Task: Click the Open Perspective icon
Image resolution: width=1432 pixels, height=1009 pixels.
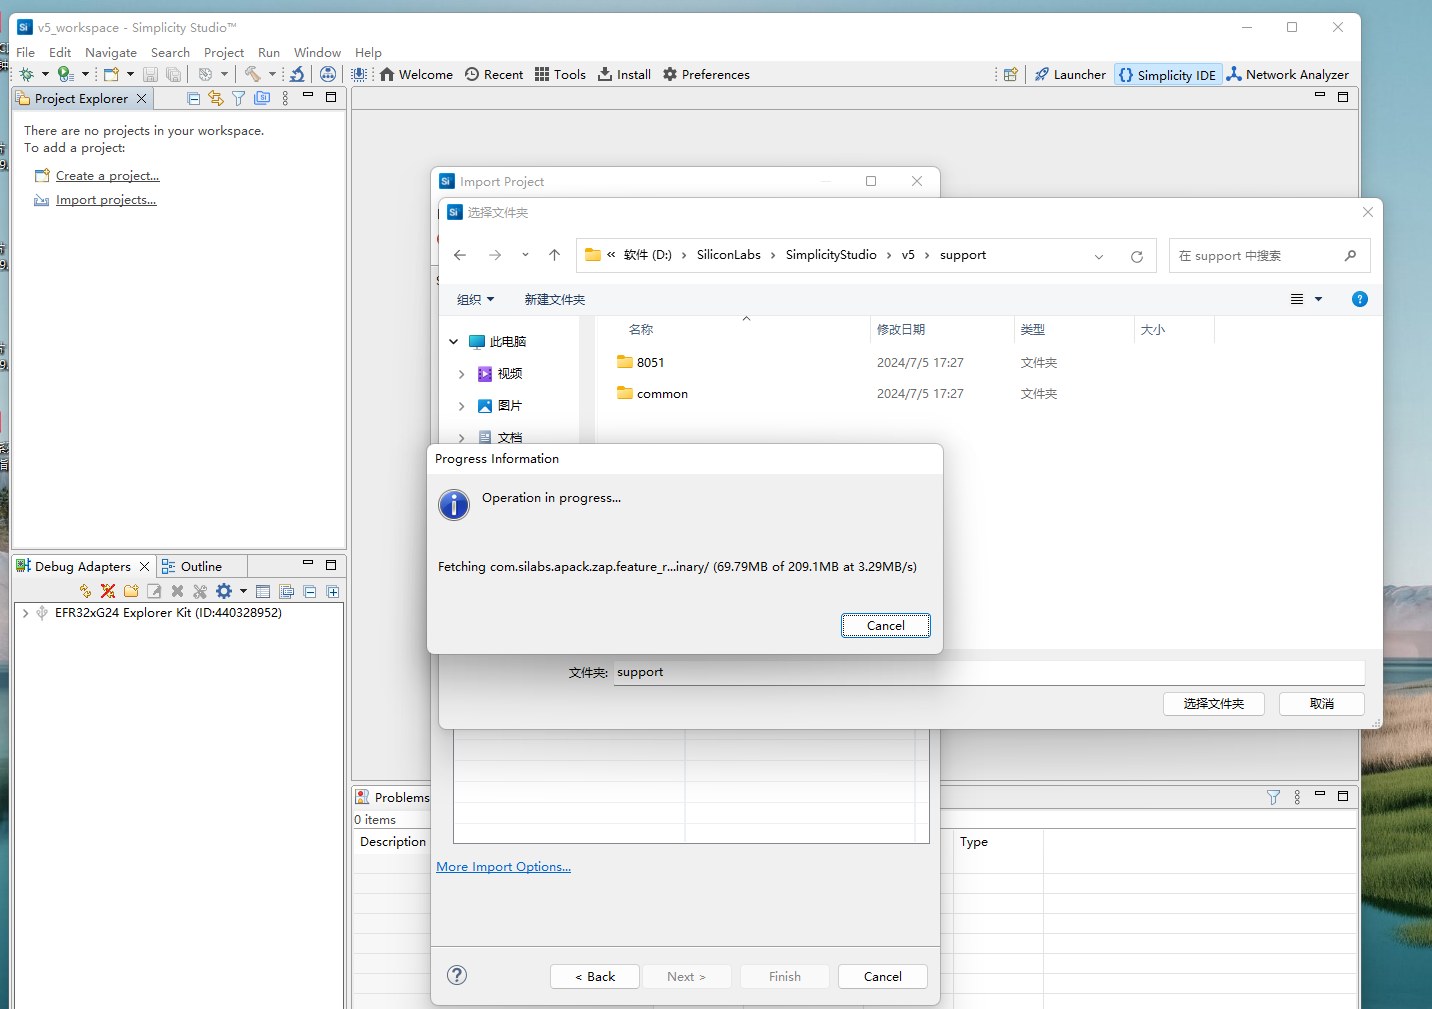Action: pos(1011,74)
